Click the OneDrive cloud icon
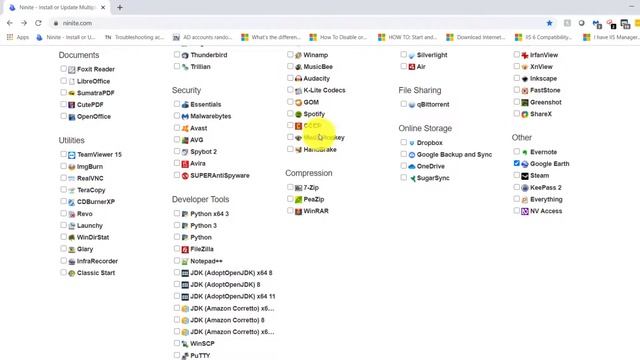 (412, 167)
